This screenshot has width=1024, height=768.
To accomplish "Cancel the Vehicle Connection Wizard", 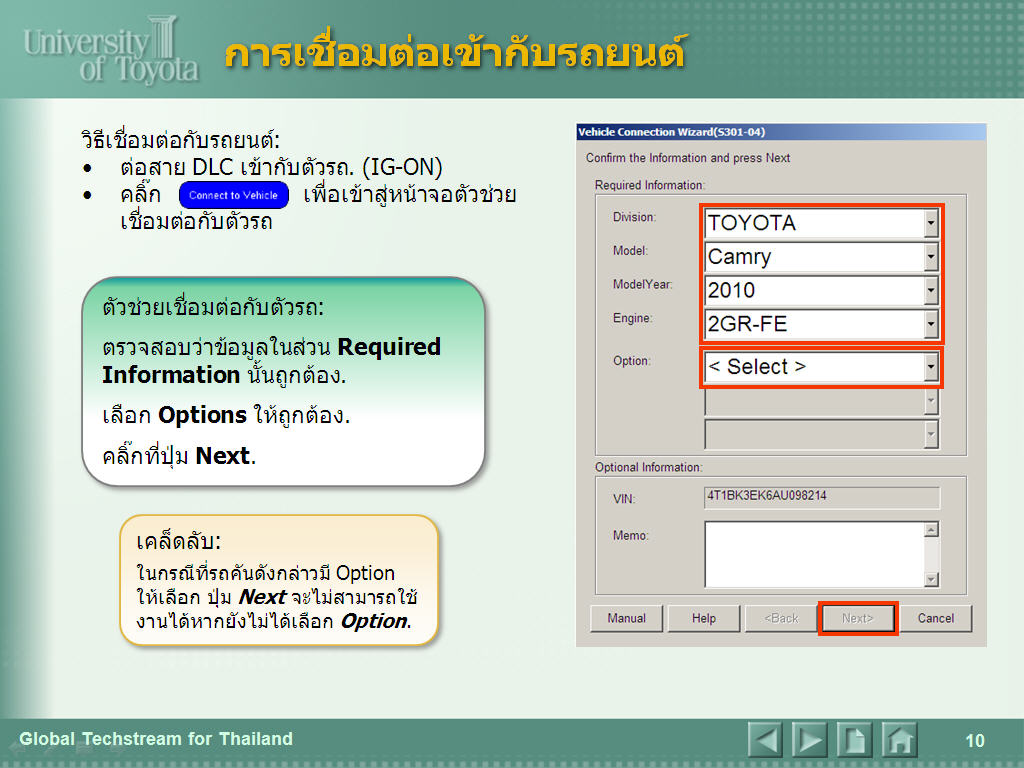I will (936, 618).
